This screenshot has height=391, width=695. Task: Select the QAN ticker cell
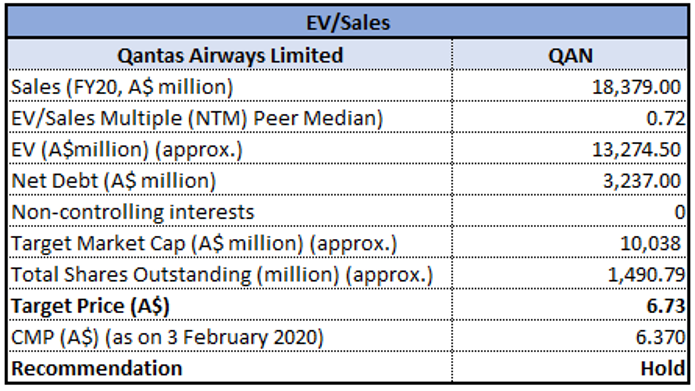pos(570,55)
